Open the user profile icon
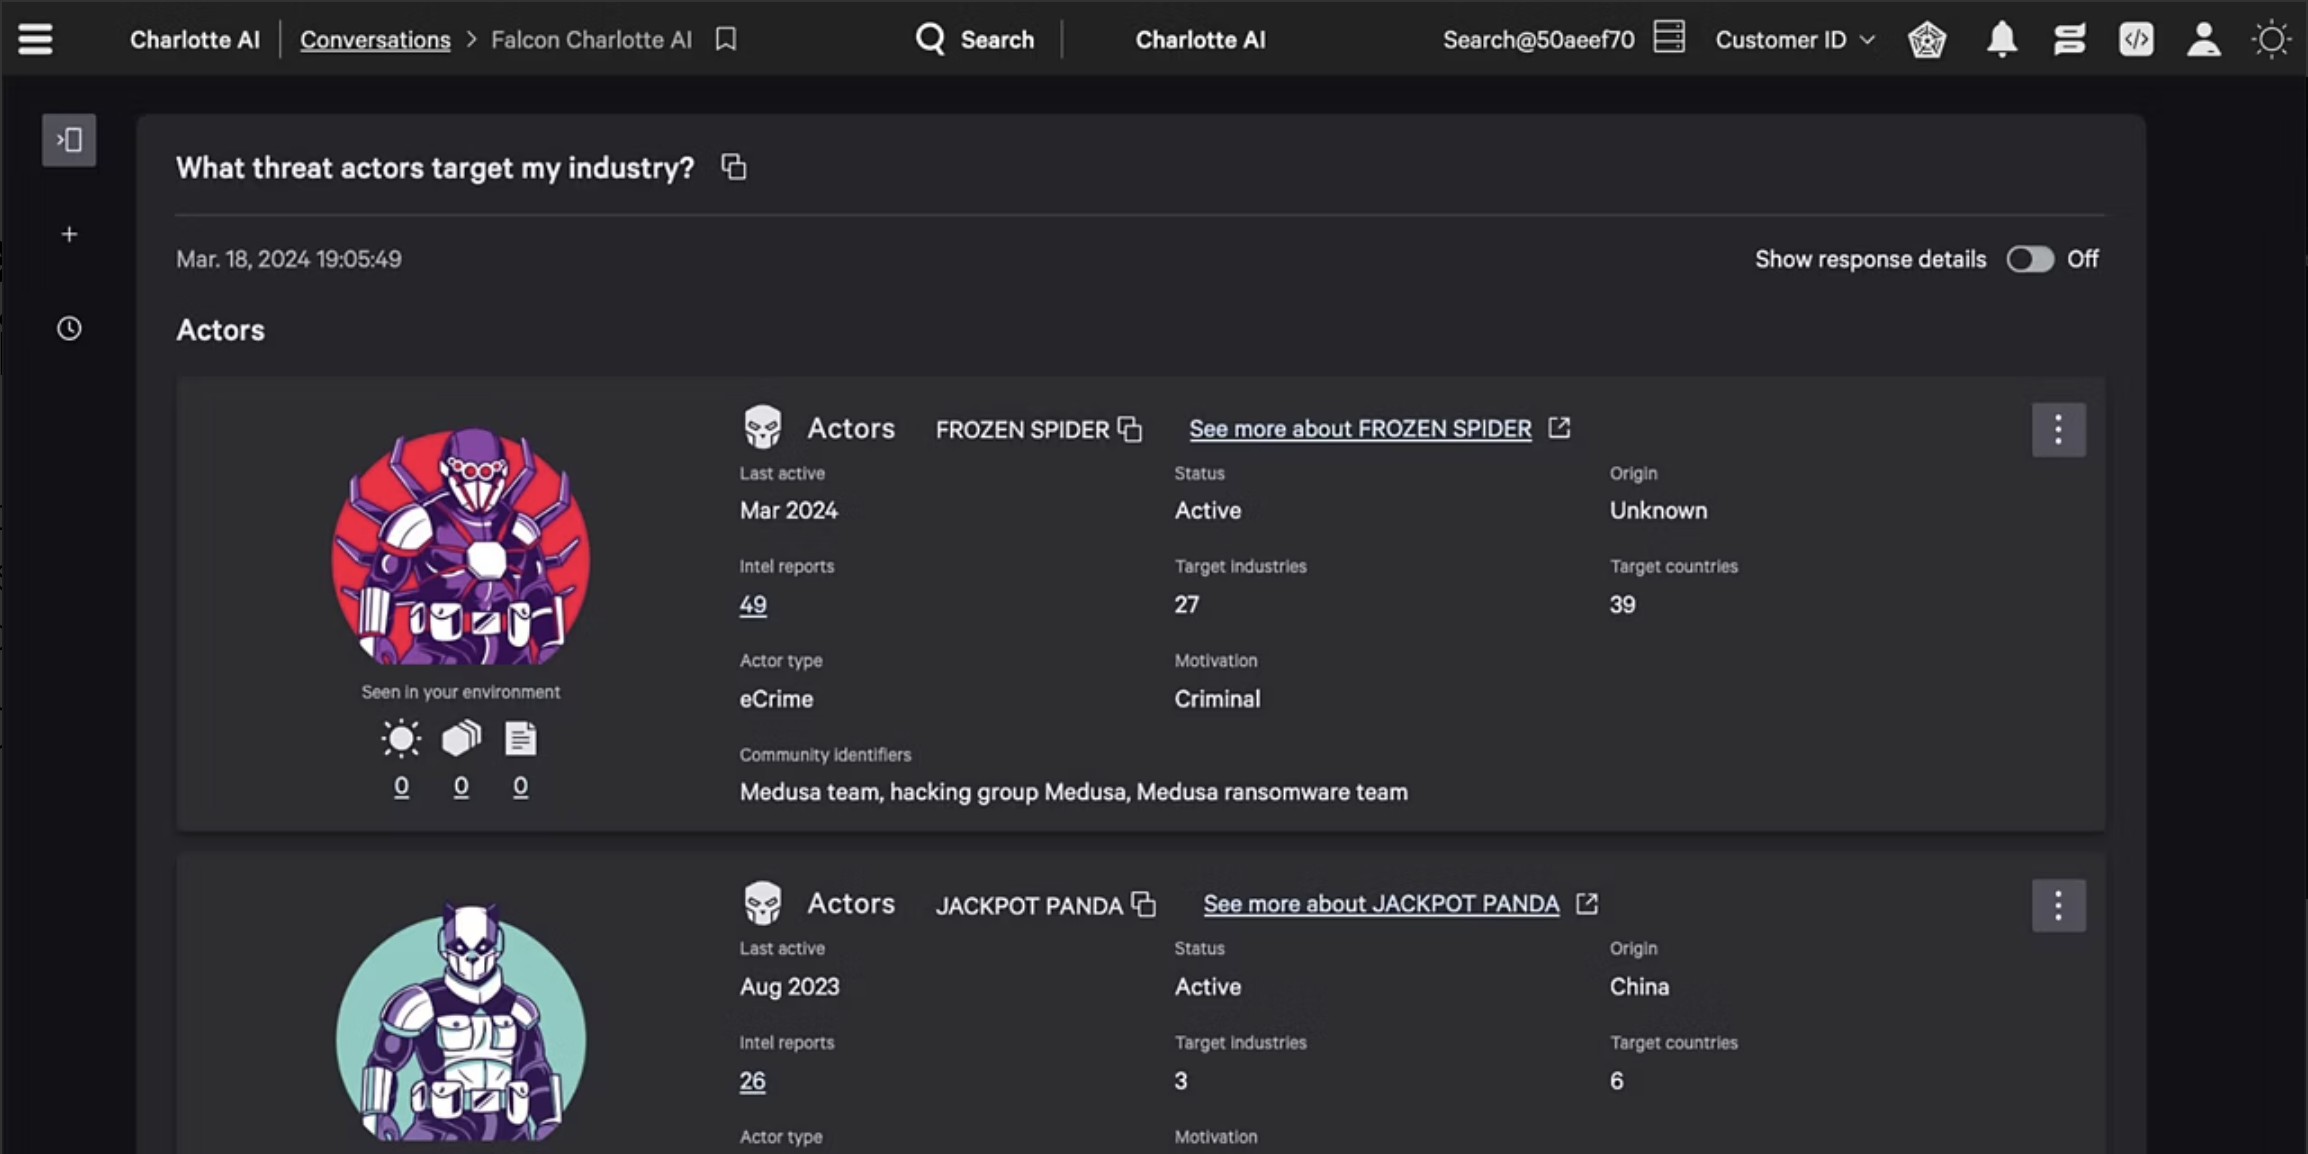The height and width of the screenshot is (1154, 2308). click(2204, 39)
